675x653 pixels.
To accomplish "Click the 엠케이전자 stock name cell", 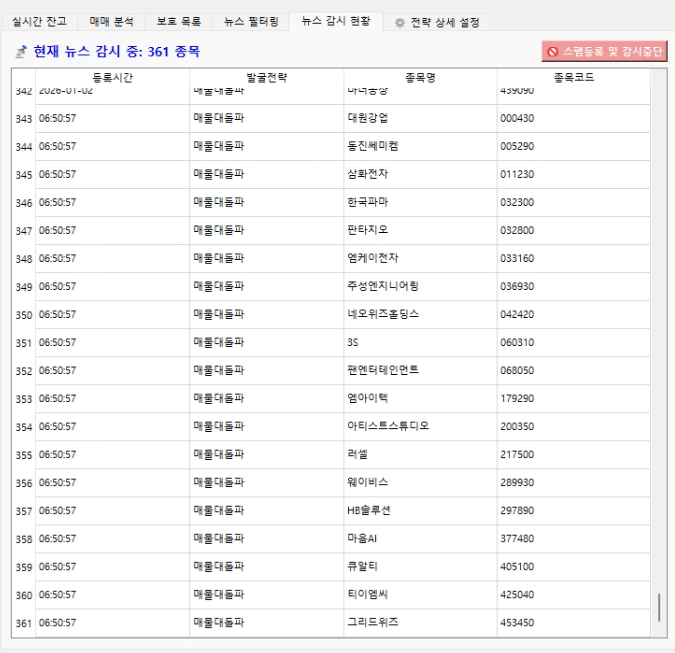I will [x=420, y=258].
